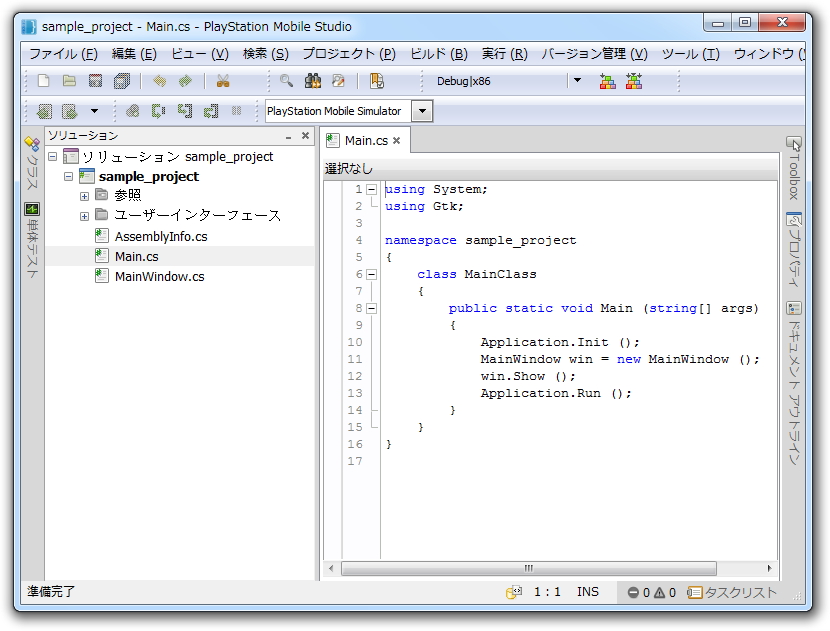The height and width of the screenshot is (631, 830).
Task: Click the 1 : 1 cursor position indicator
Action: pyautogui.click(x=547, y=592)
